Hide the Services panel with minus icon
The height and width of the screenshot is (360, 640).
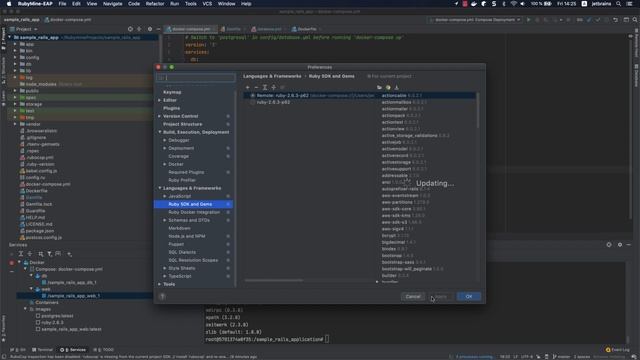(629, 244)
